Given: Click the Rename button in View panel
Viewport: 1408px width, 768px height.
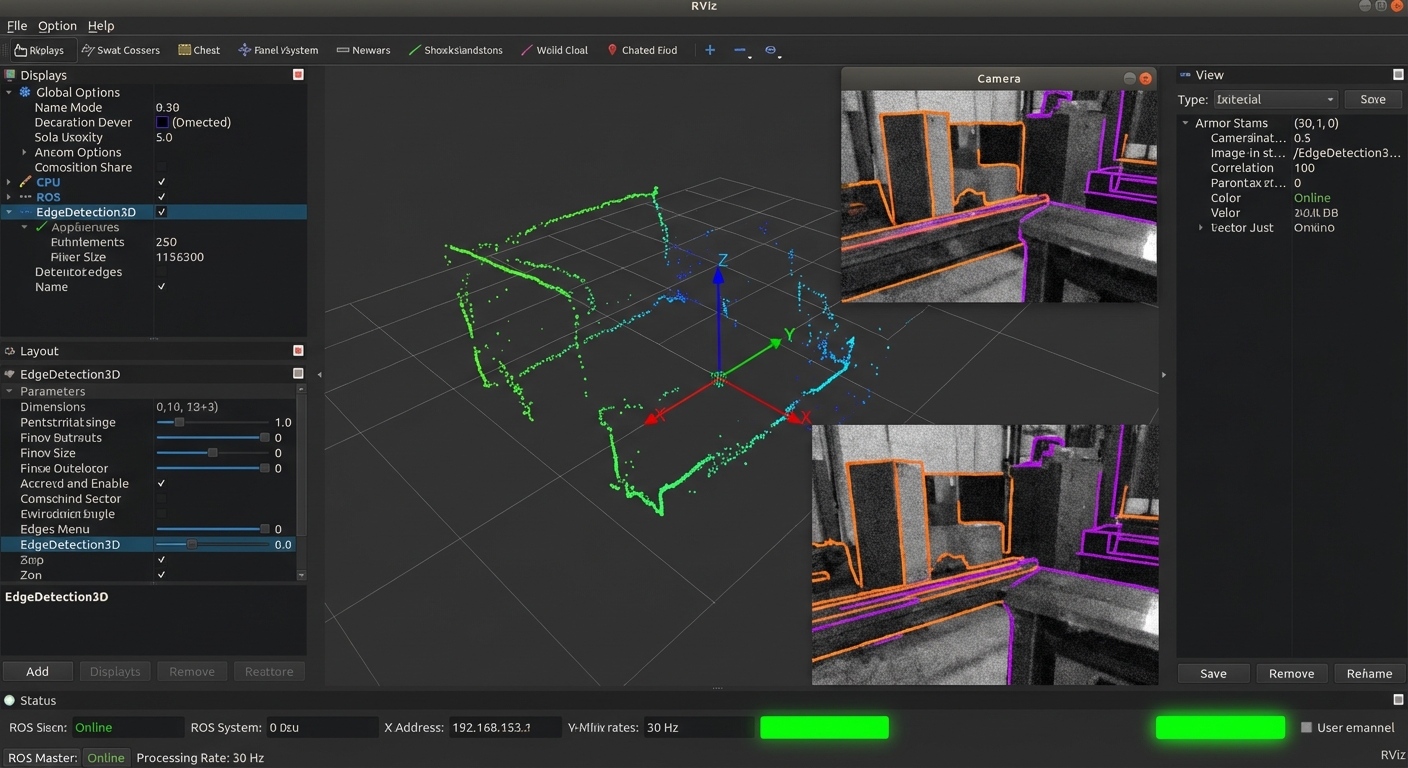Looking at the screenshot, I should pyautogui.click(x=1369, y=673).
